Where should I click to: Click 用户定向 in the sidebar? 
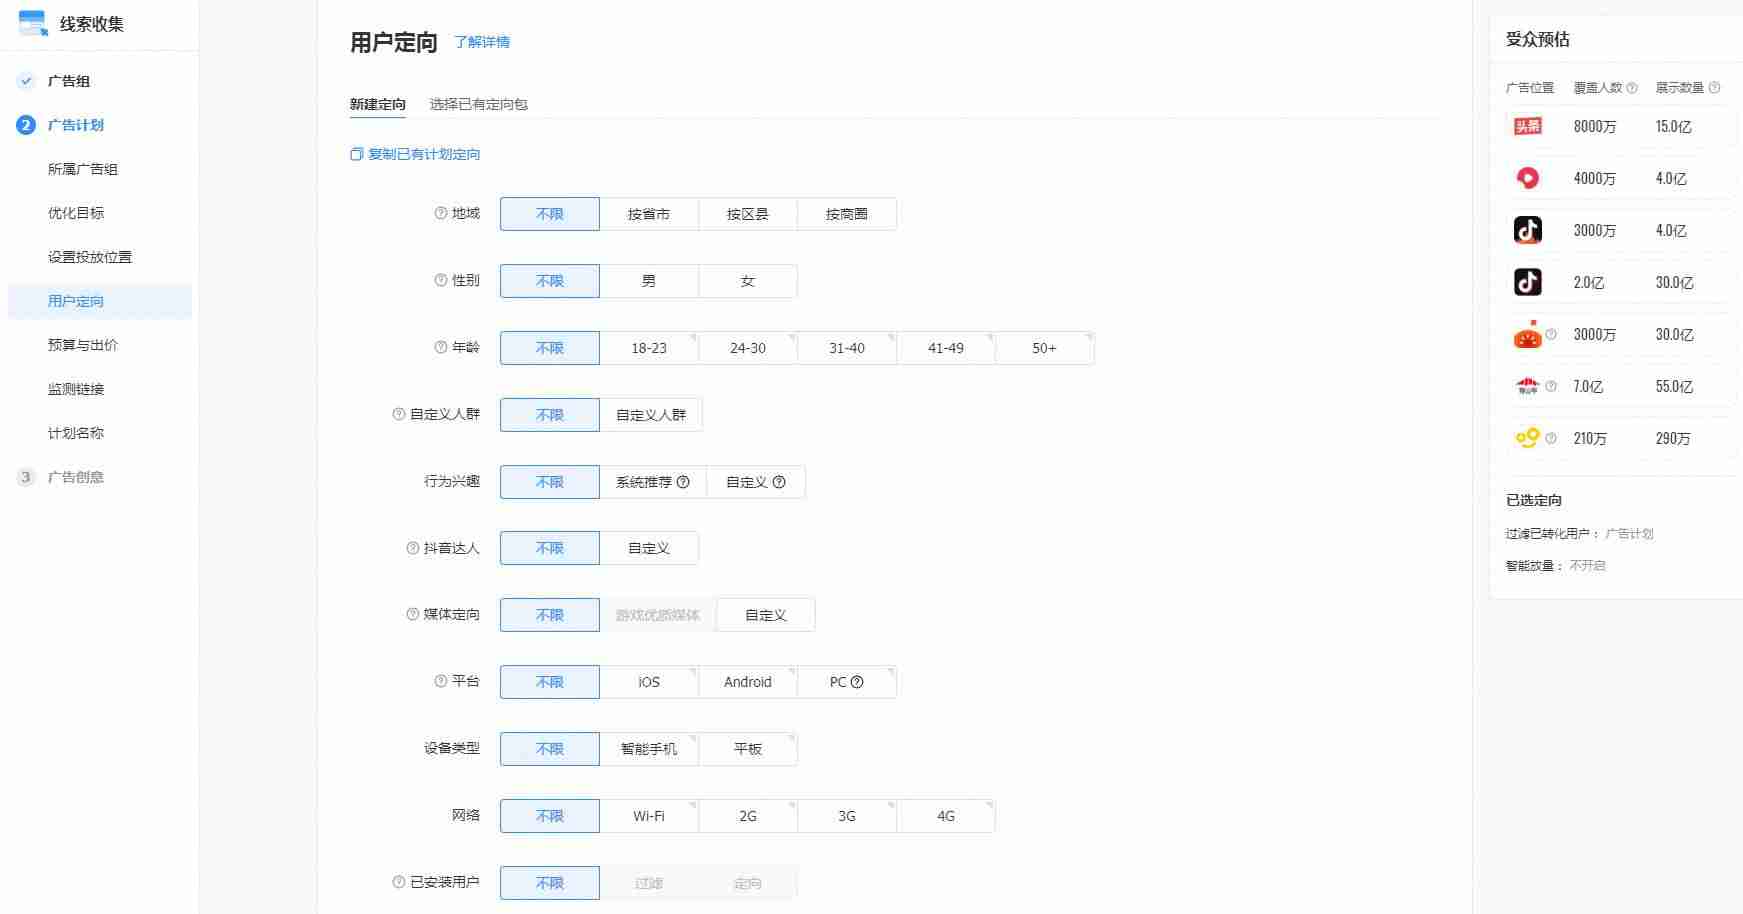[100, 301]
